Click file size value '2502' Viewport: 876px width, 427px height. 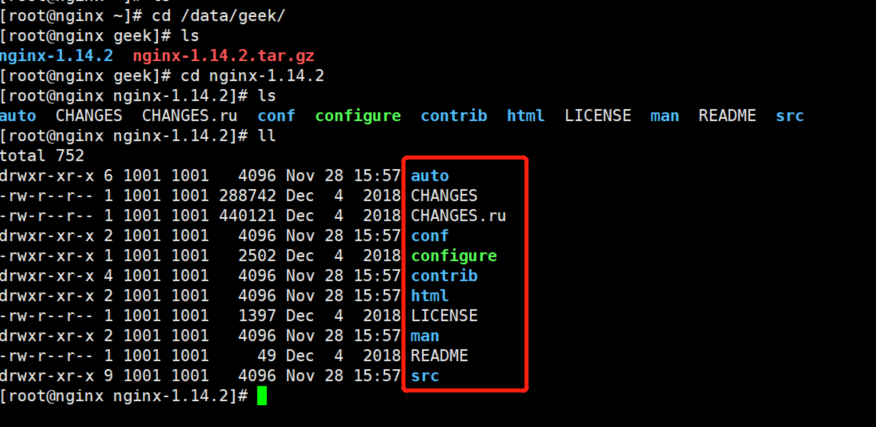point(256,256)
